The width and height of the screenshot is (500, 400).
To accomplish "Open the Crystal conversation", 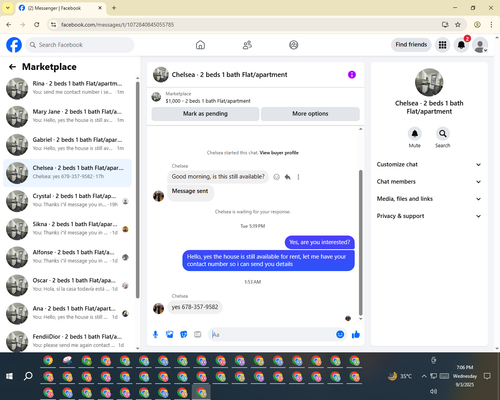I will pos(67,201).
